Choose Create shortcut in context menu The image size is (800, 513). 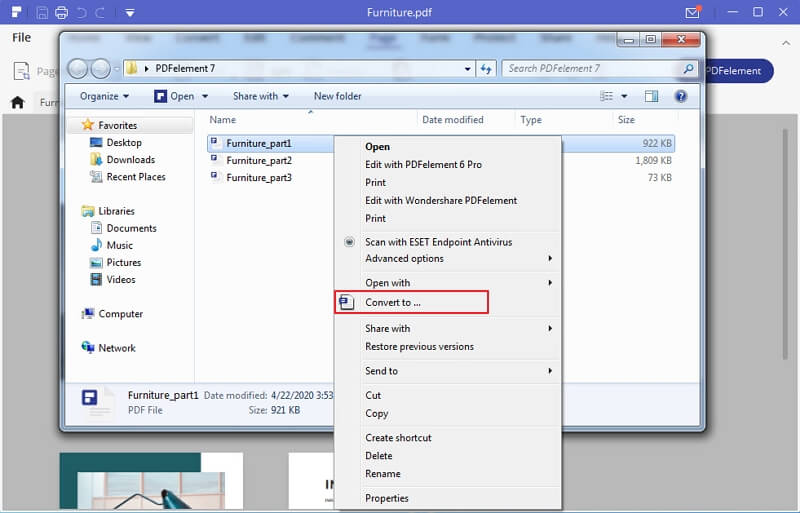pos(398,437)
